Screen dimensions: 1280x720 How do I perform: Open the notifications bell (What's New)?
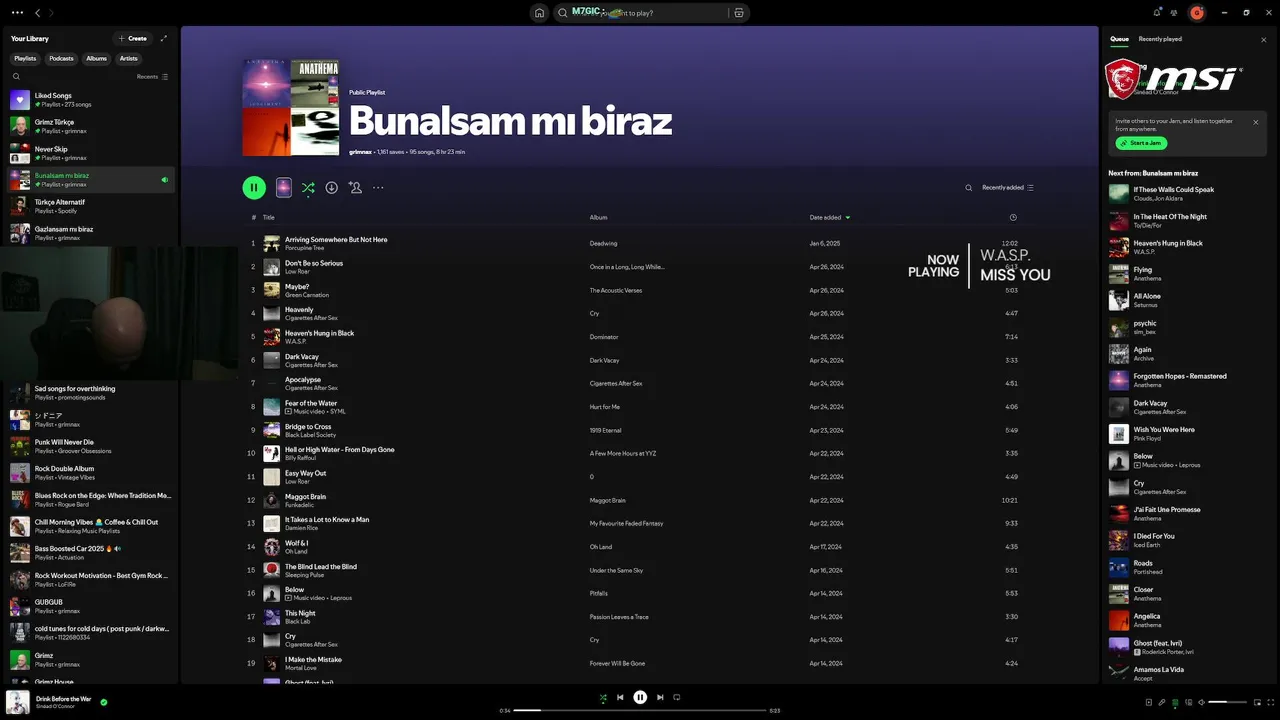tap(1157, 12)
